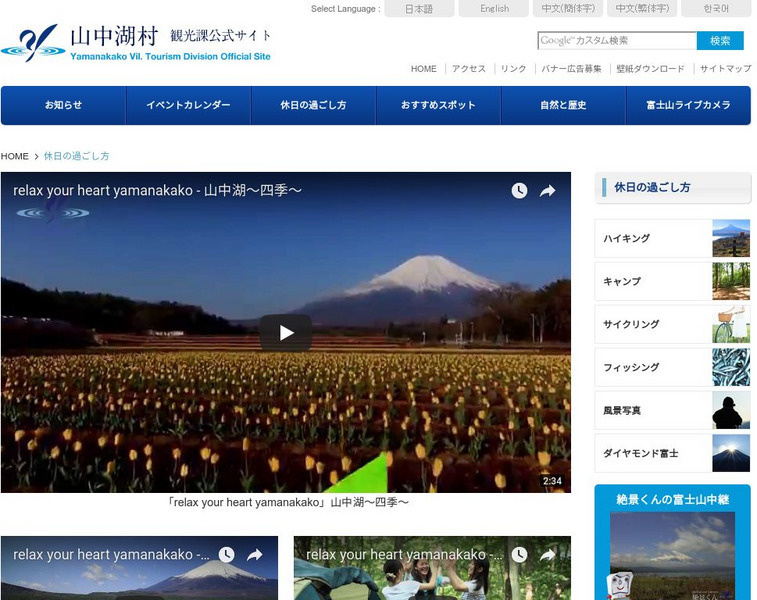Focus the Google カスタム検索 search field

[x=617, y=41]
